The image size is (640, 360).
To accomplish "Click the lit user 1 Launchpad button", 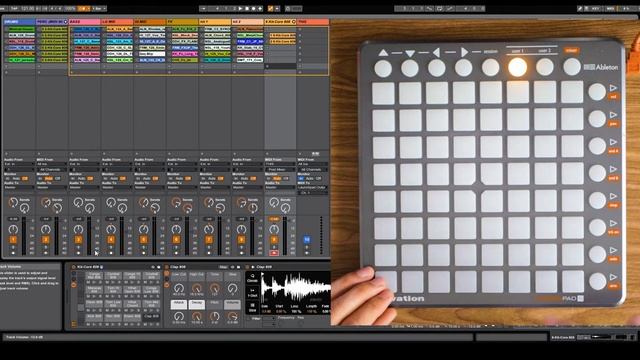I will [x=517, y=68].
